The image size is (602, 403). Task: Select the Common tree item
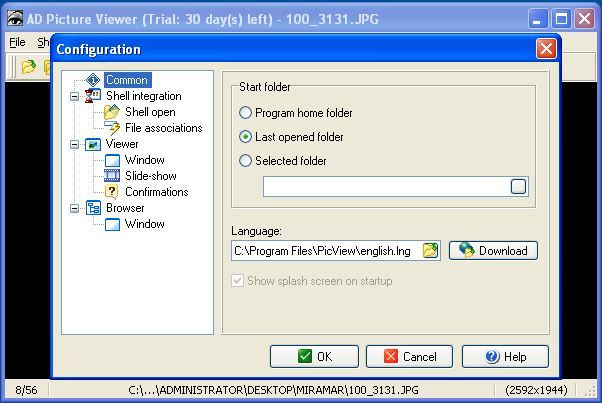[x=128, y=80]
